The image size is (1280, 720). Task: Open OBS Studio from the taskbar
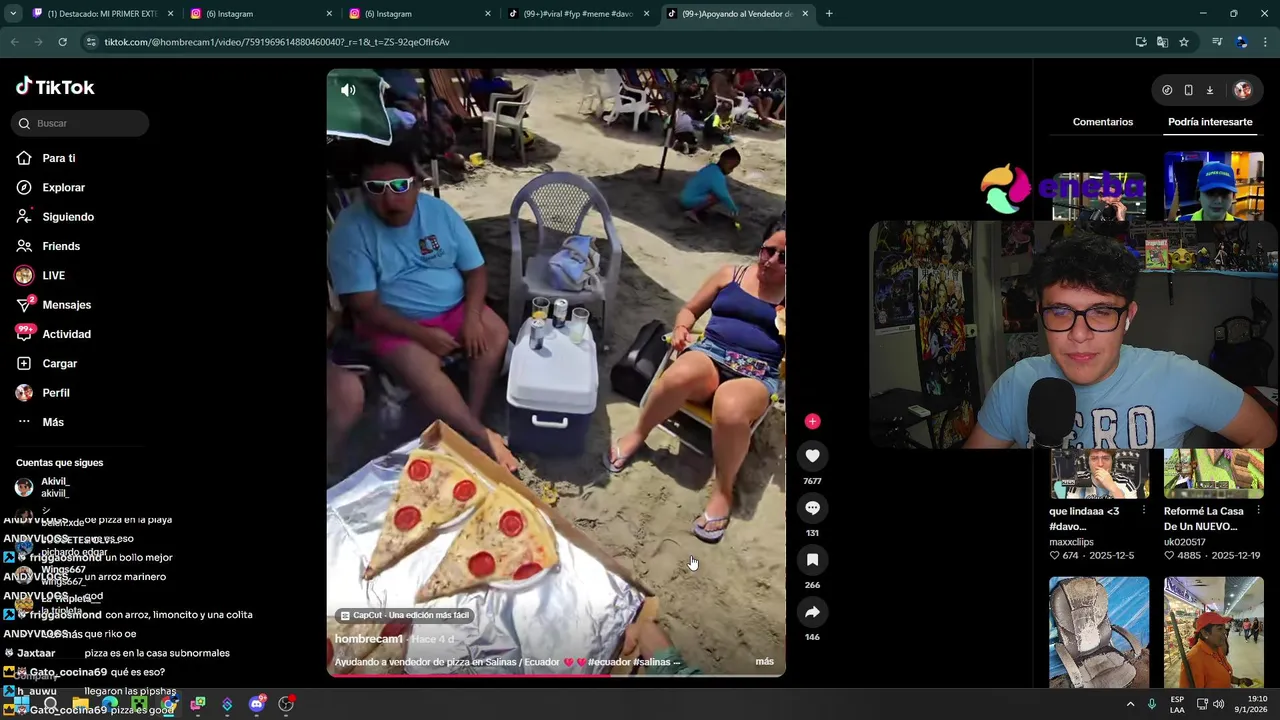point(286,704)
